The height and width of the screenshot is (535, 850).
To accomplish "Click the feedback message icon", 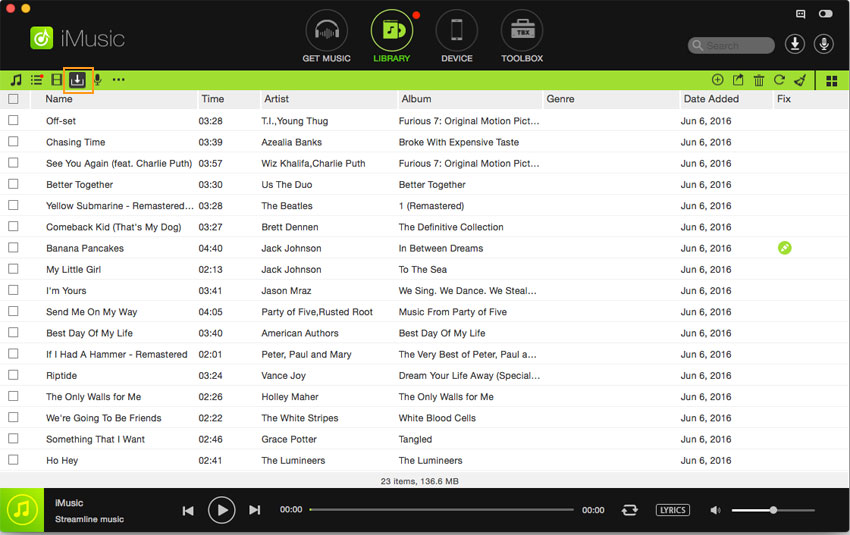I will click(x=801, y=14).
